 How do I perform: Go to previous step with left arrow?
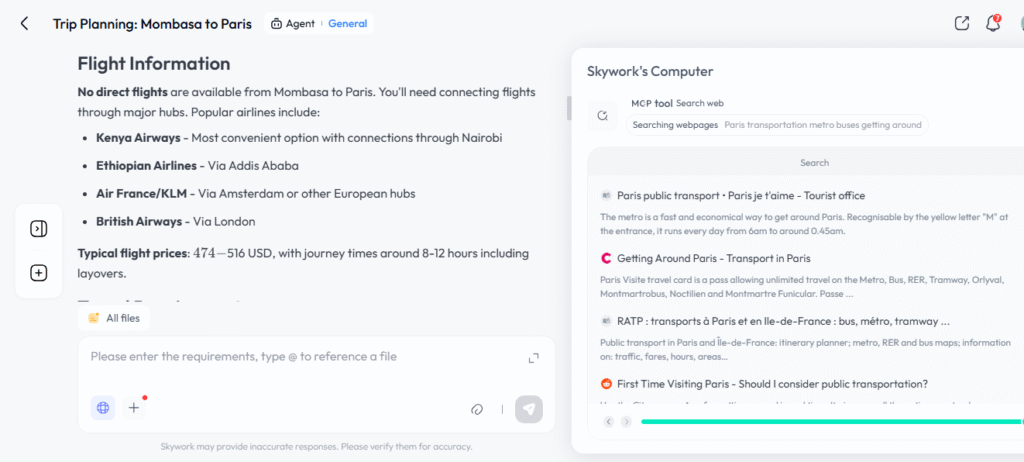pos(609,421)
